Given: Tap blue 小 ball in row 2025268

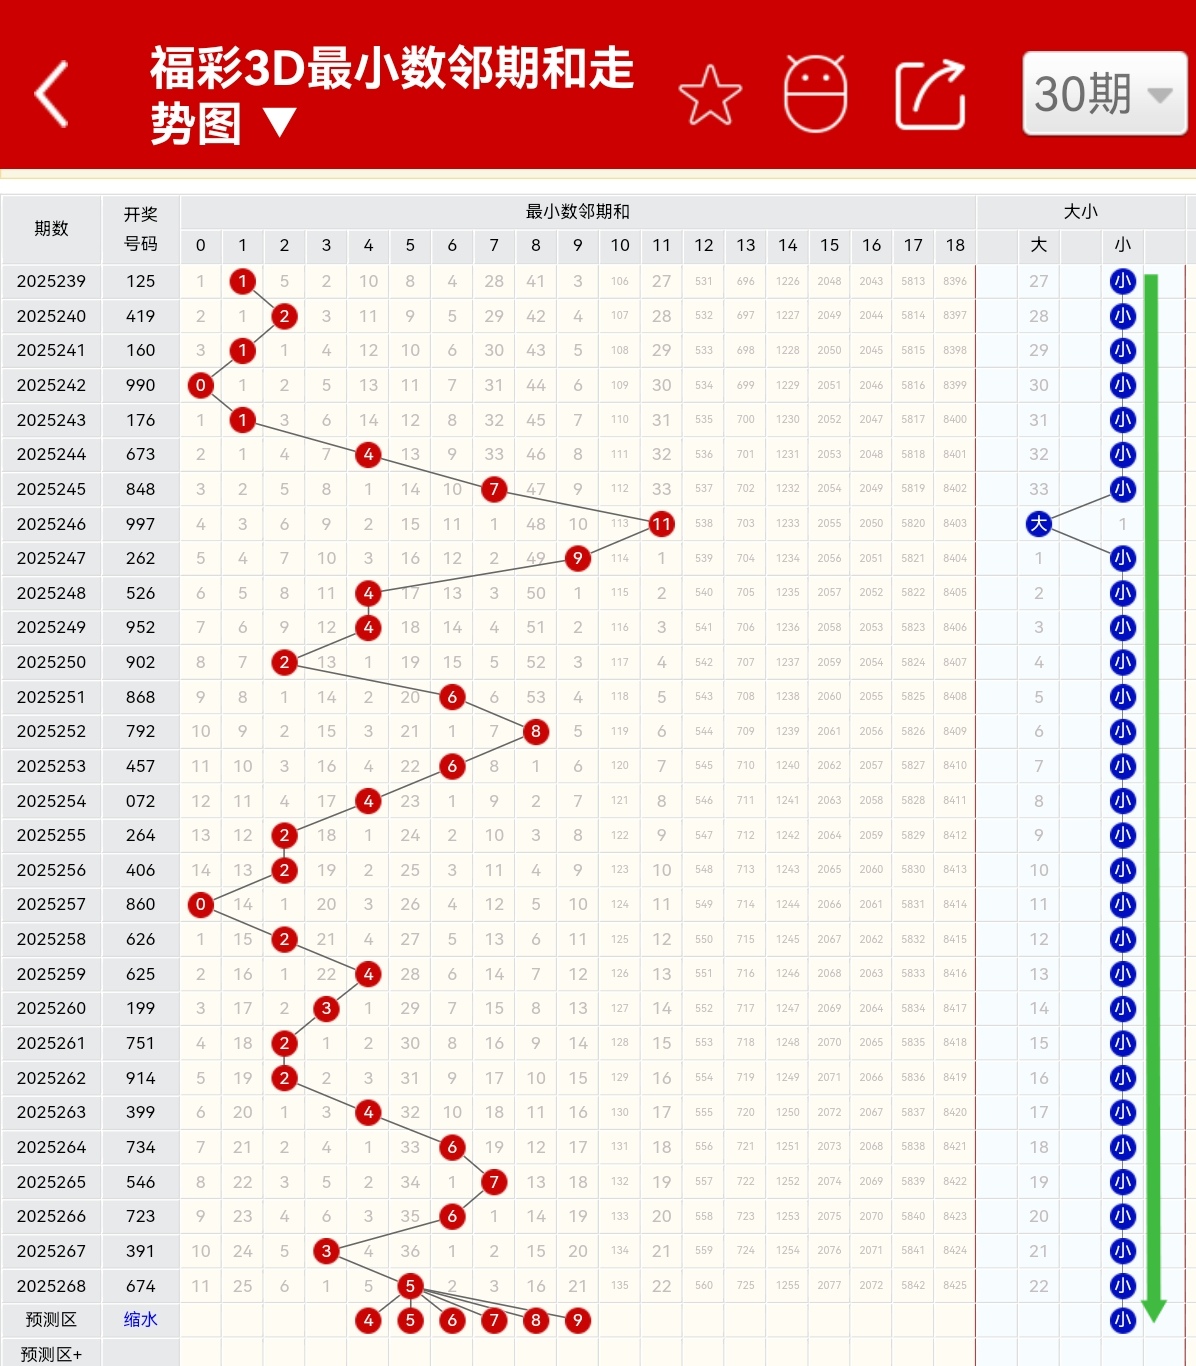Looking at the screenshot, I should [1123, 1286].
